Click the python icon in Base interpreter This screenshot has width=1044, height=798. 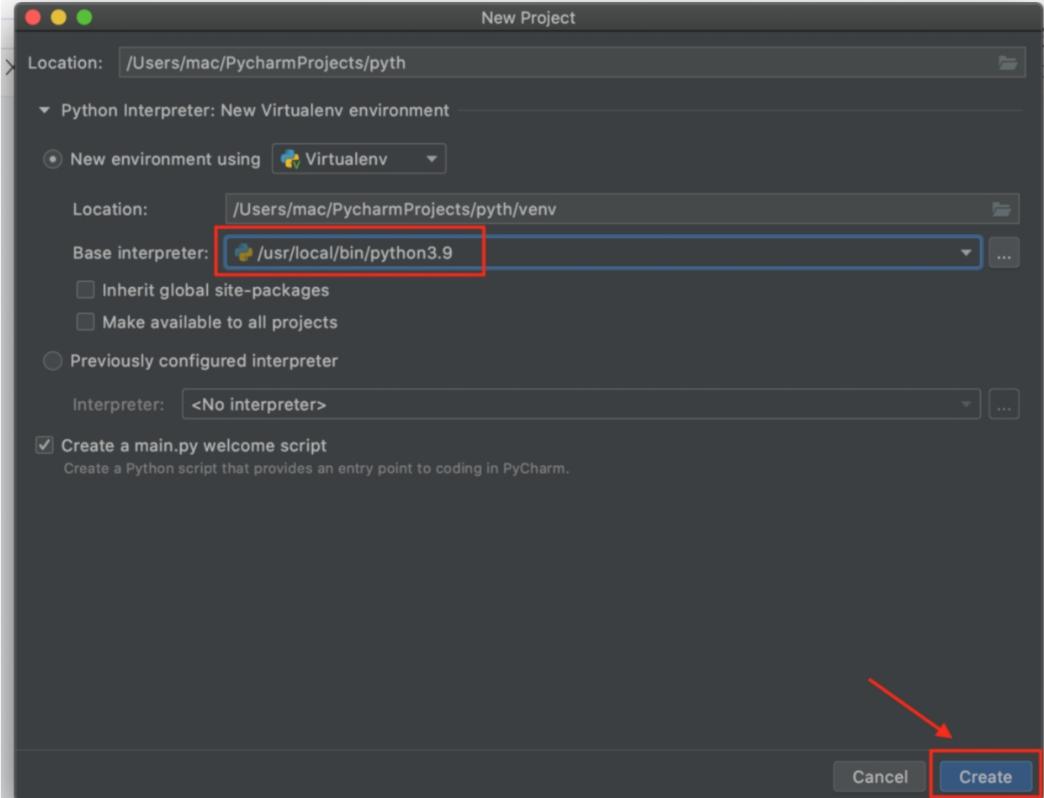point(243,253)
